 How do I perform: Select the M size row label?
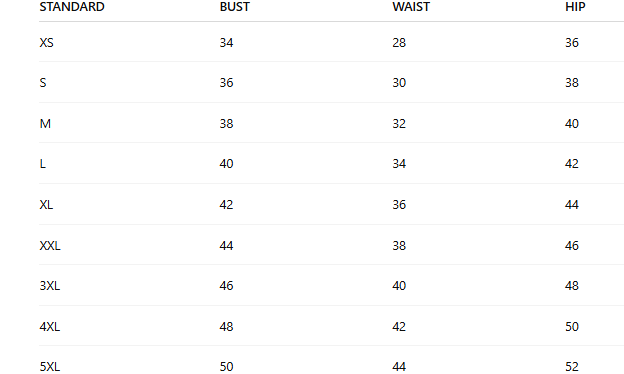(x=45, y=124)
